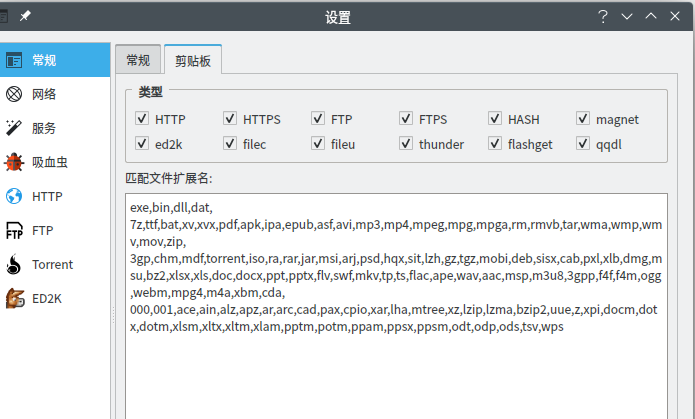Open the 常规 general settings category

pyautogui.click(x=45, y=60)
